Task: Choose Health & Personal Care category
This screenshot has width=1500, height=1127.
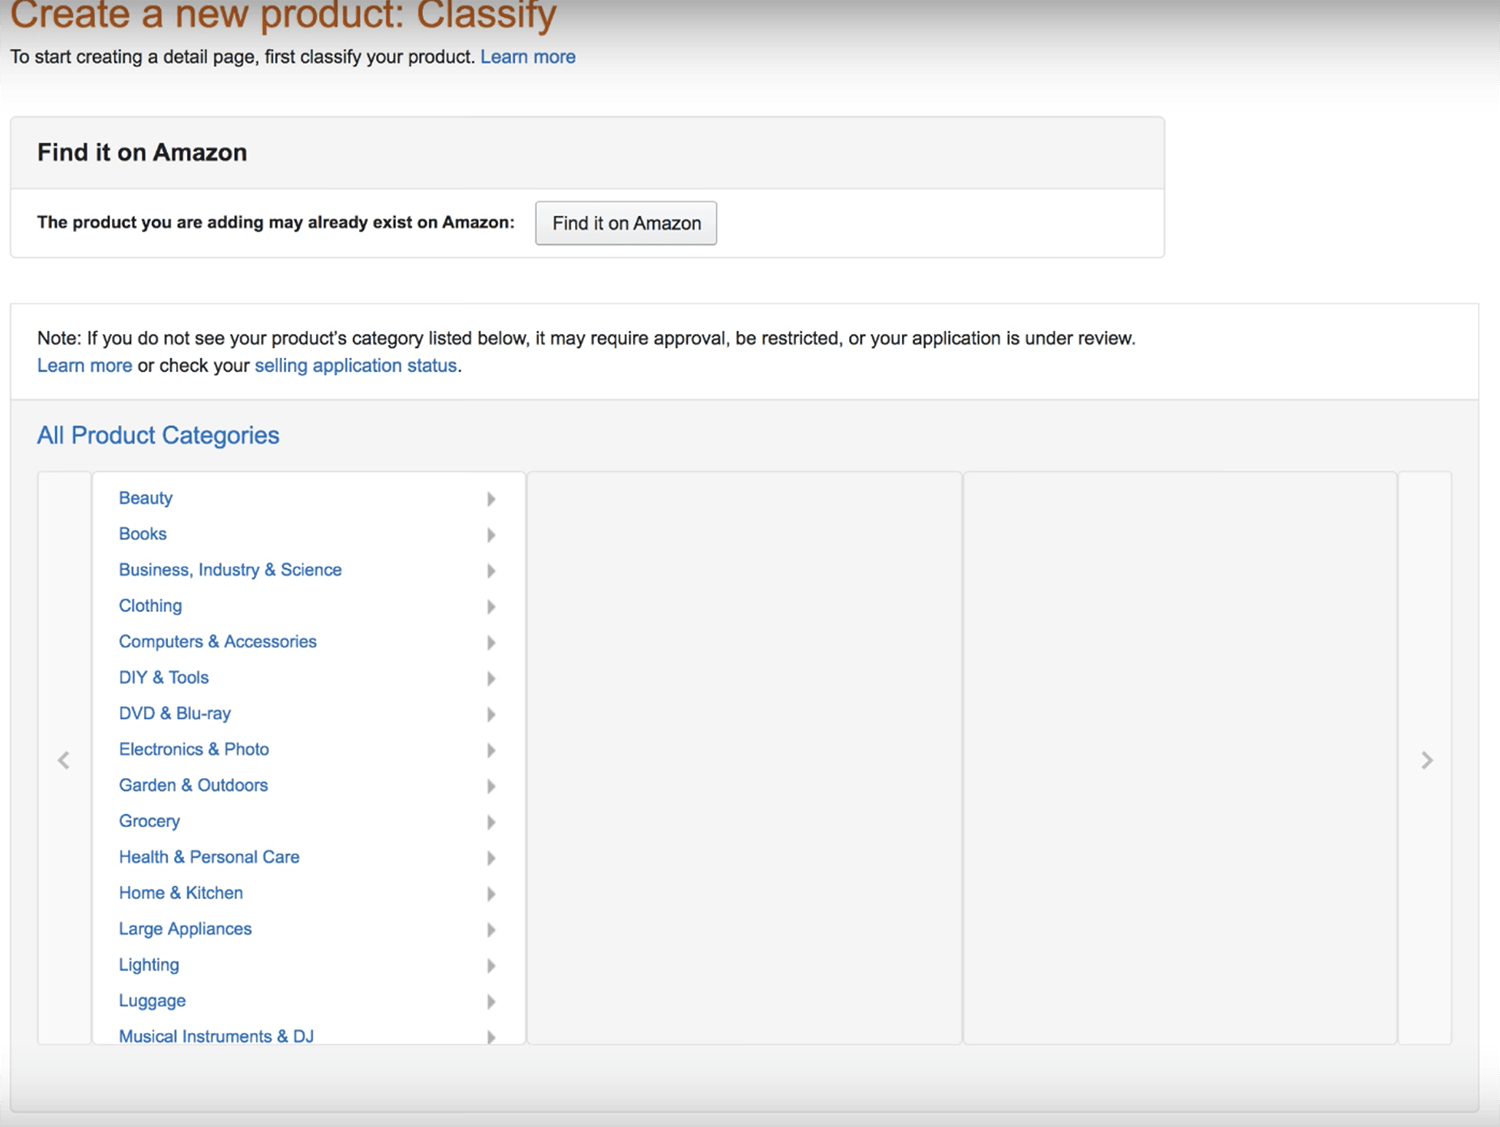Action: (x=209, y=857)
